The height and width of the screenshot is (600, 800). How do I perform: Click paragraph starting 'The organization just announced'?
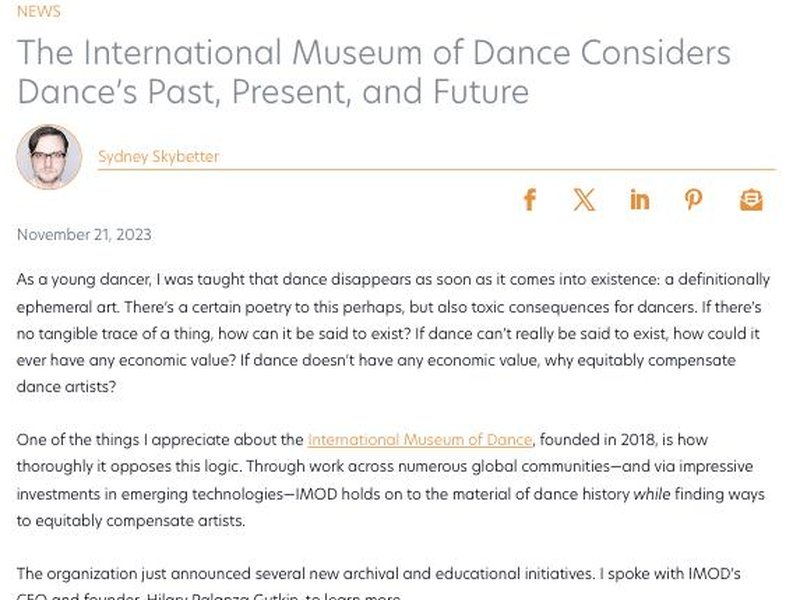click(379, 583)
